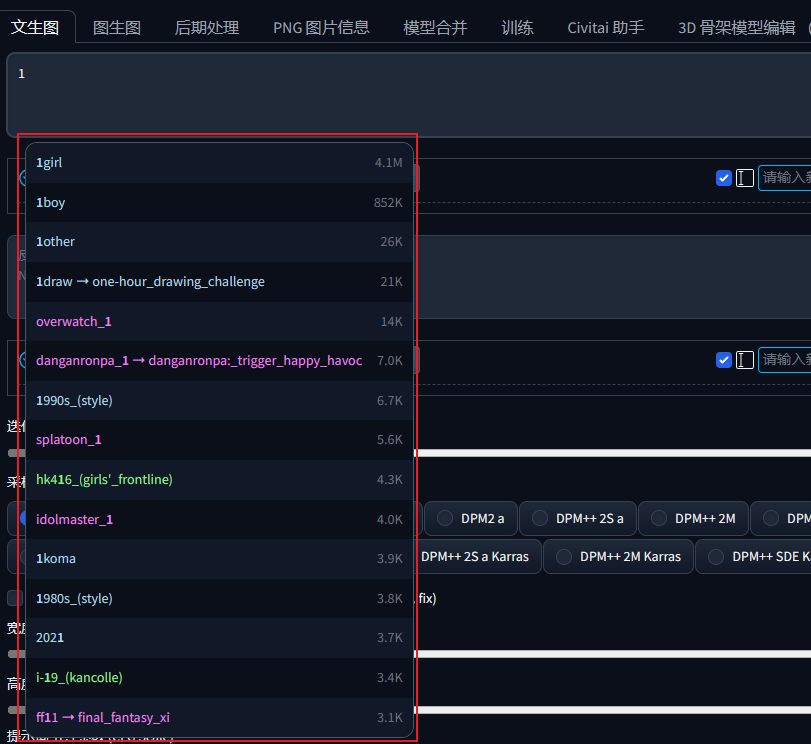811x744 pixels.
Task: Adjust the width slider track
Action: point(612,654)
